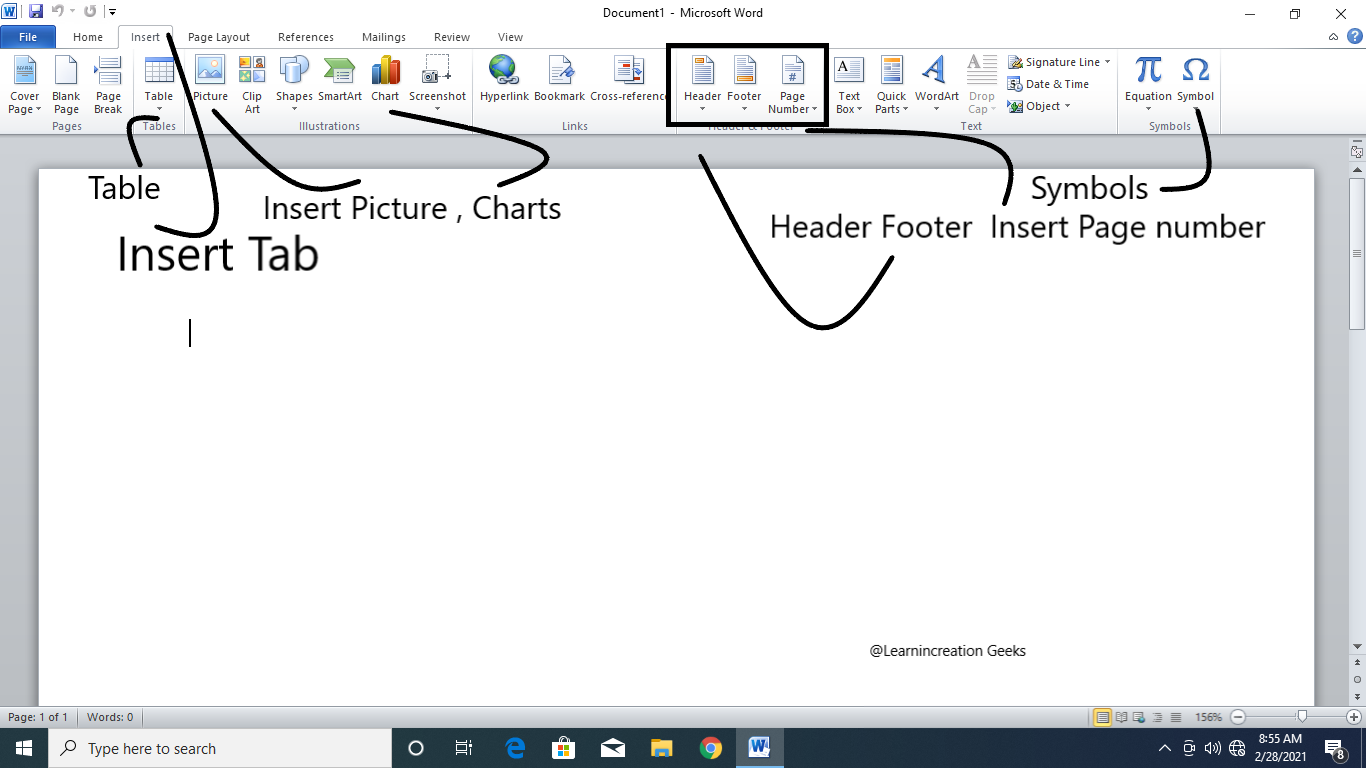This screenshot has width=1366, height=768.
Task: Click the zoom in plus button
Action: 1353,717
